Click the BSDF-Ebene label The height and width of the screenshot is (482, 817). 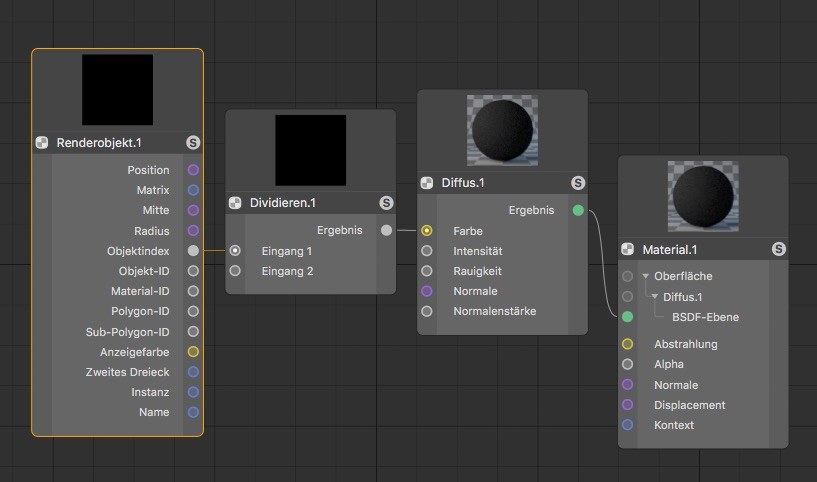705,317
